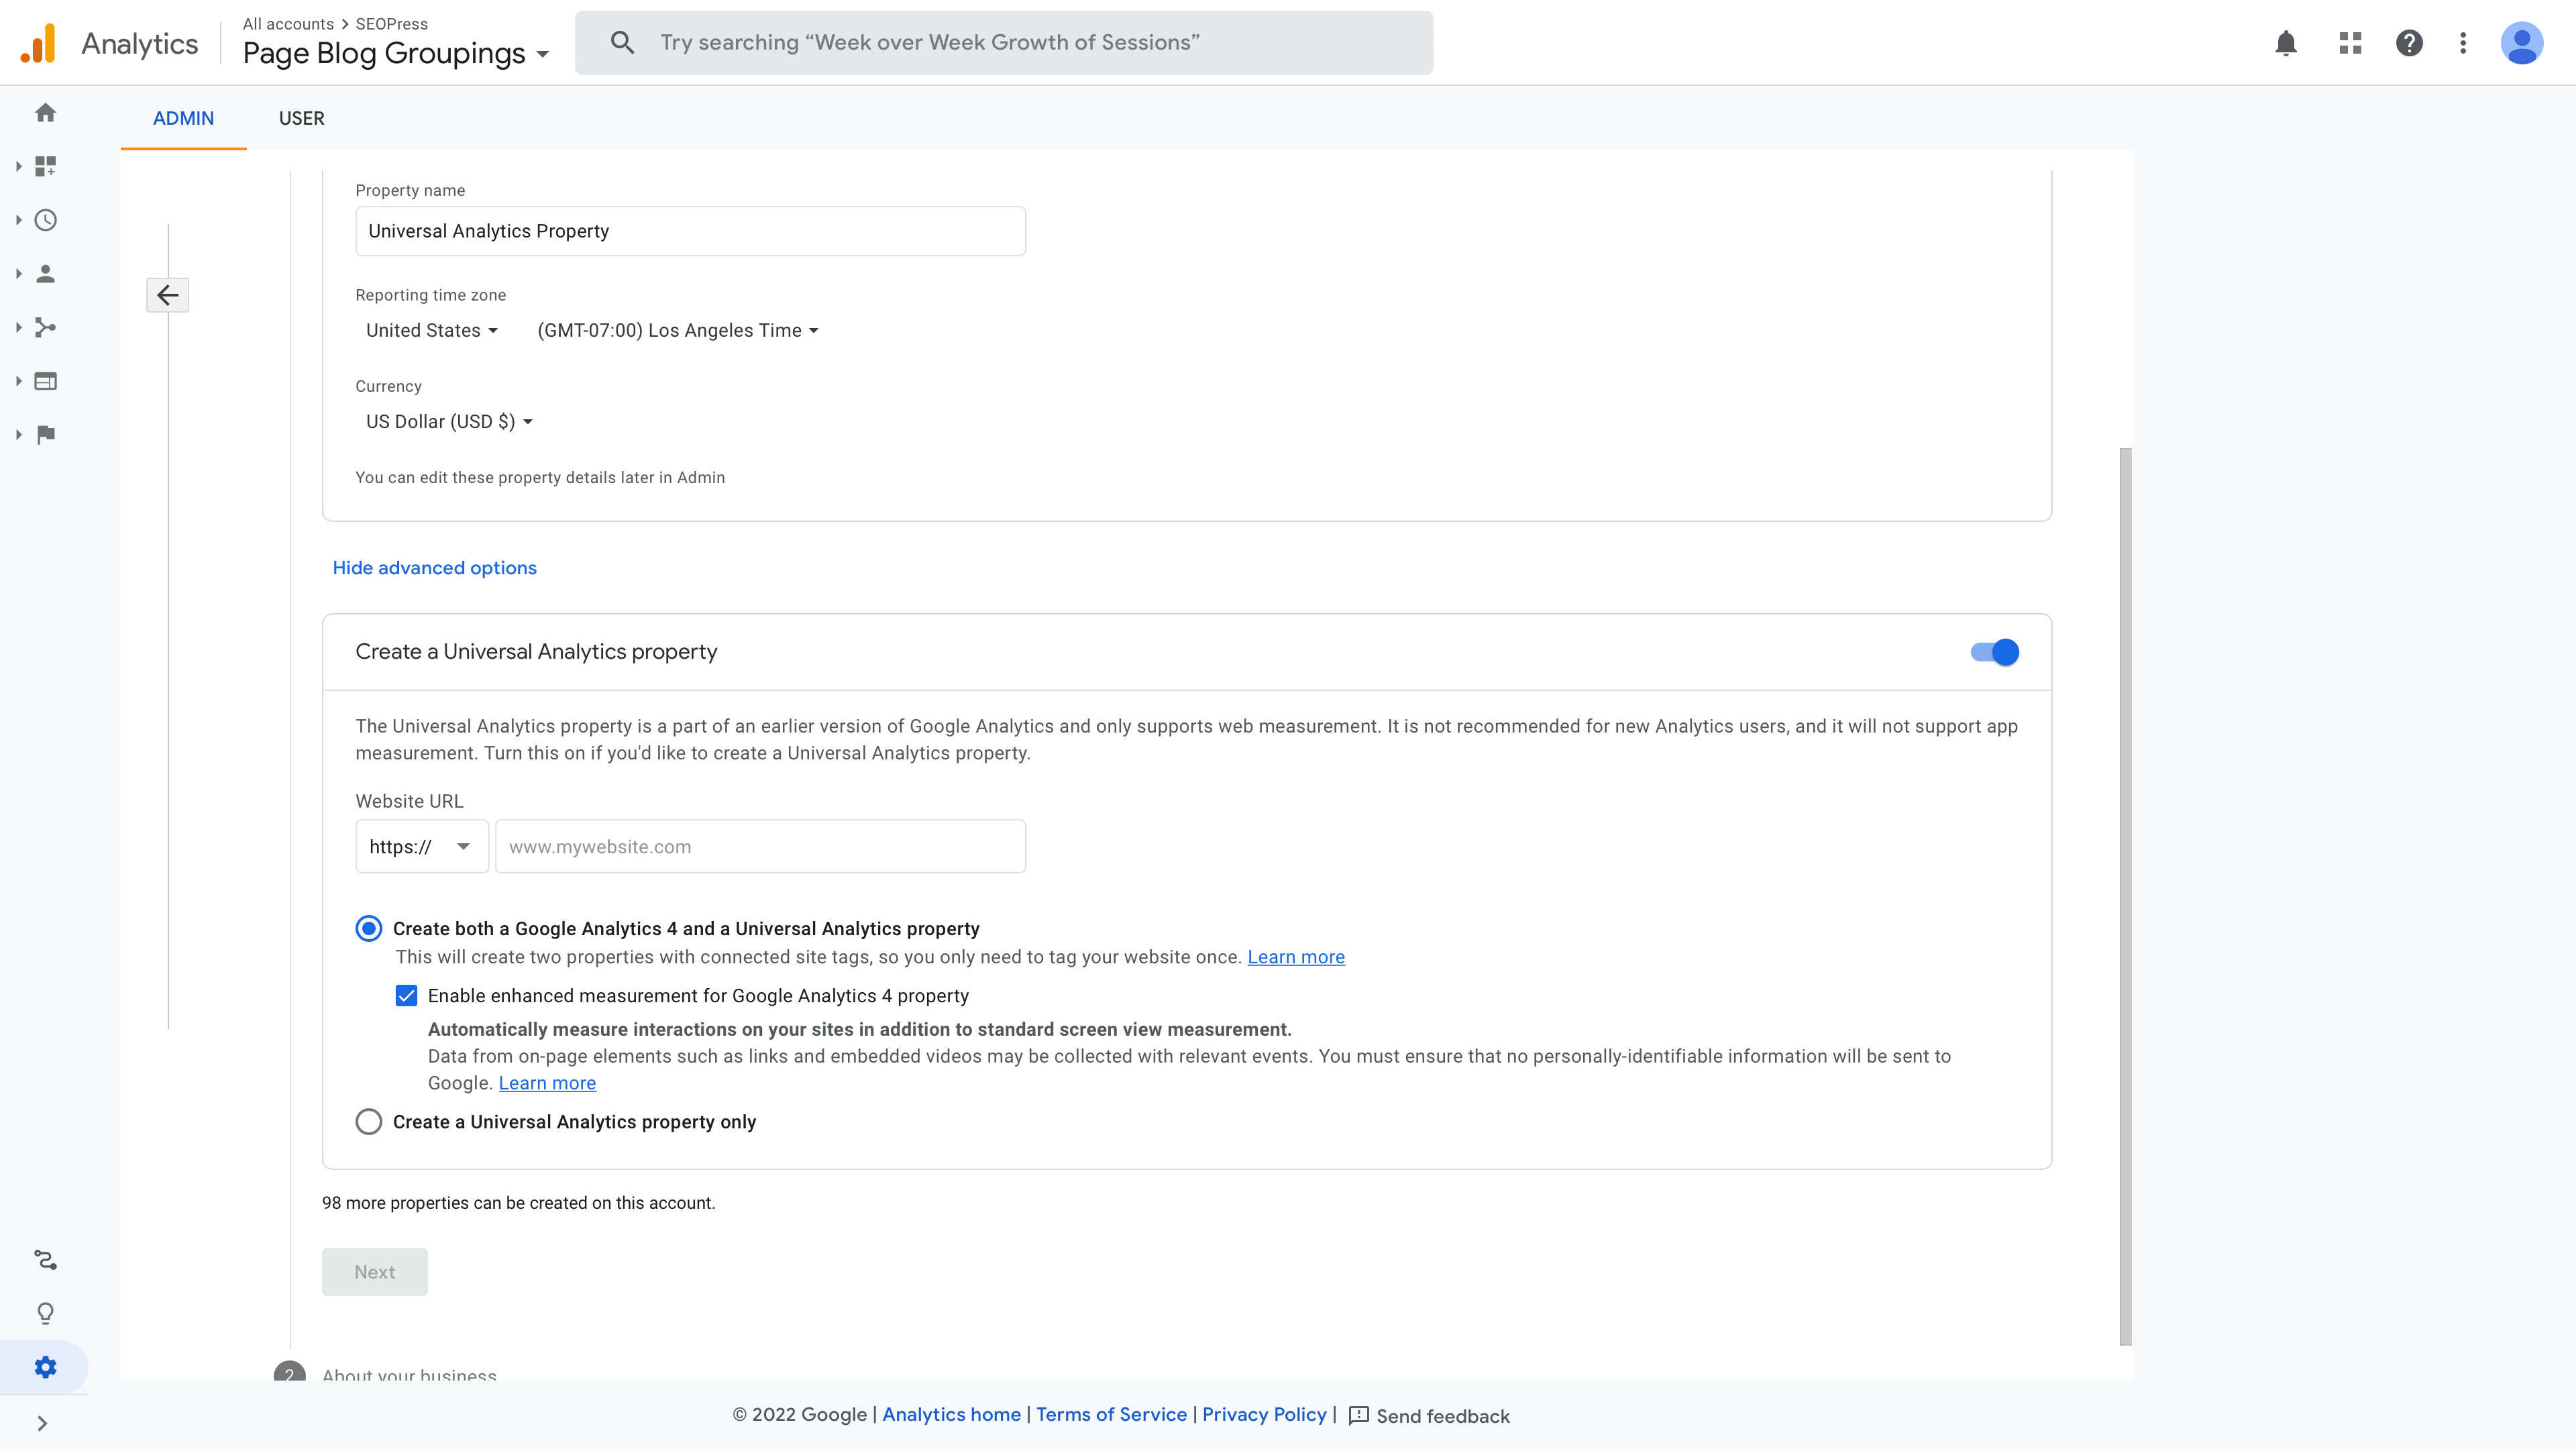Click the Property name input field

690,231
